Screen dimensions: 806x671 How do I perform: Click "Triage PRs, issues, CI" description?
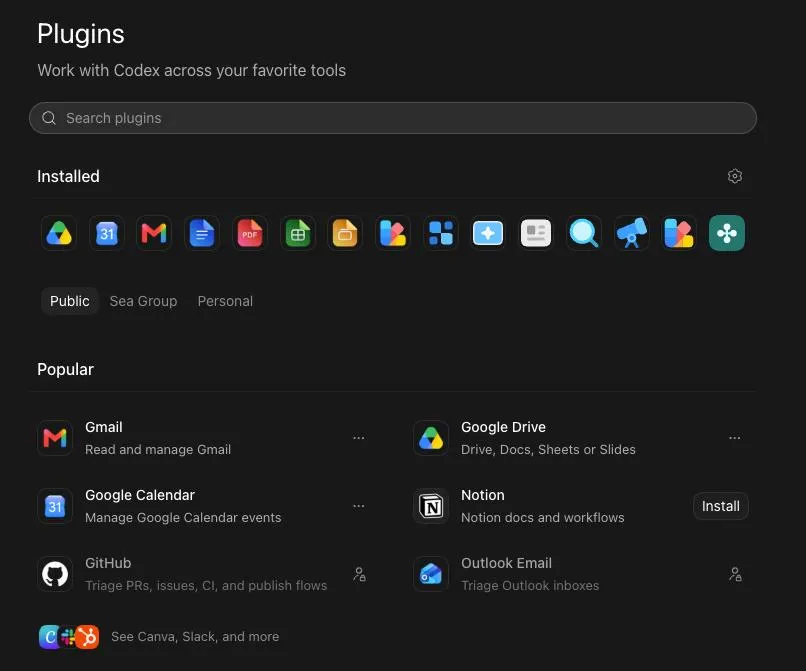[206, 586]
